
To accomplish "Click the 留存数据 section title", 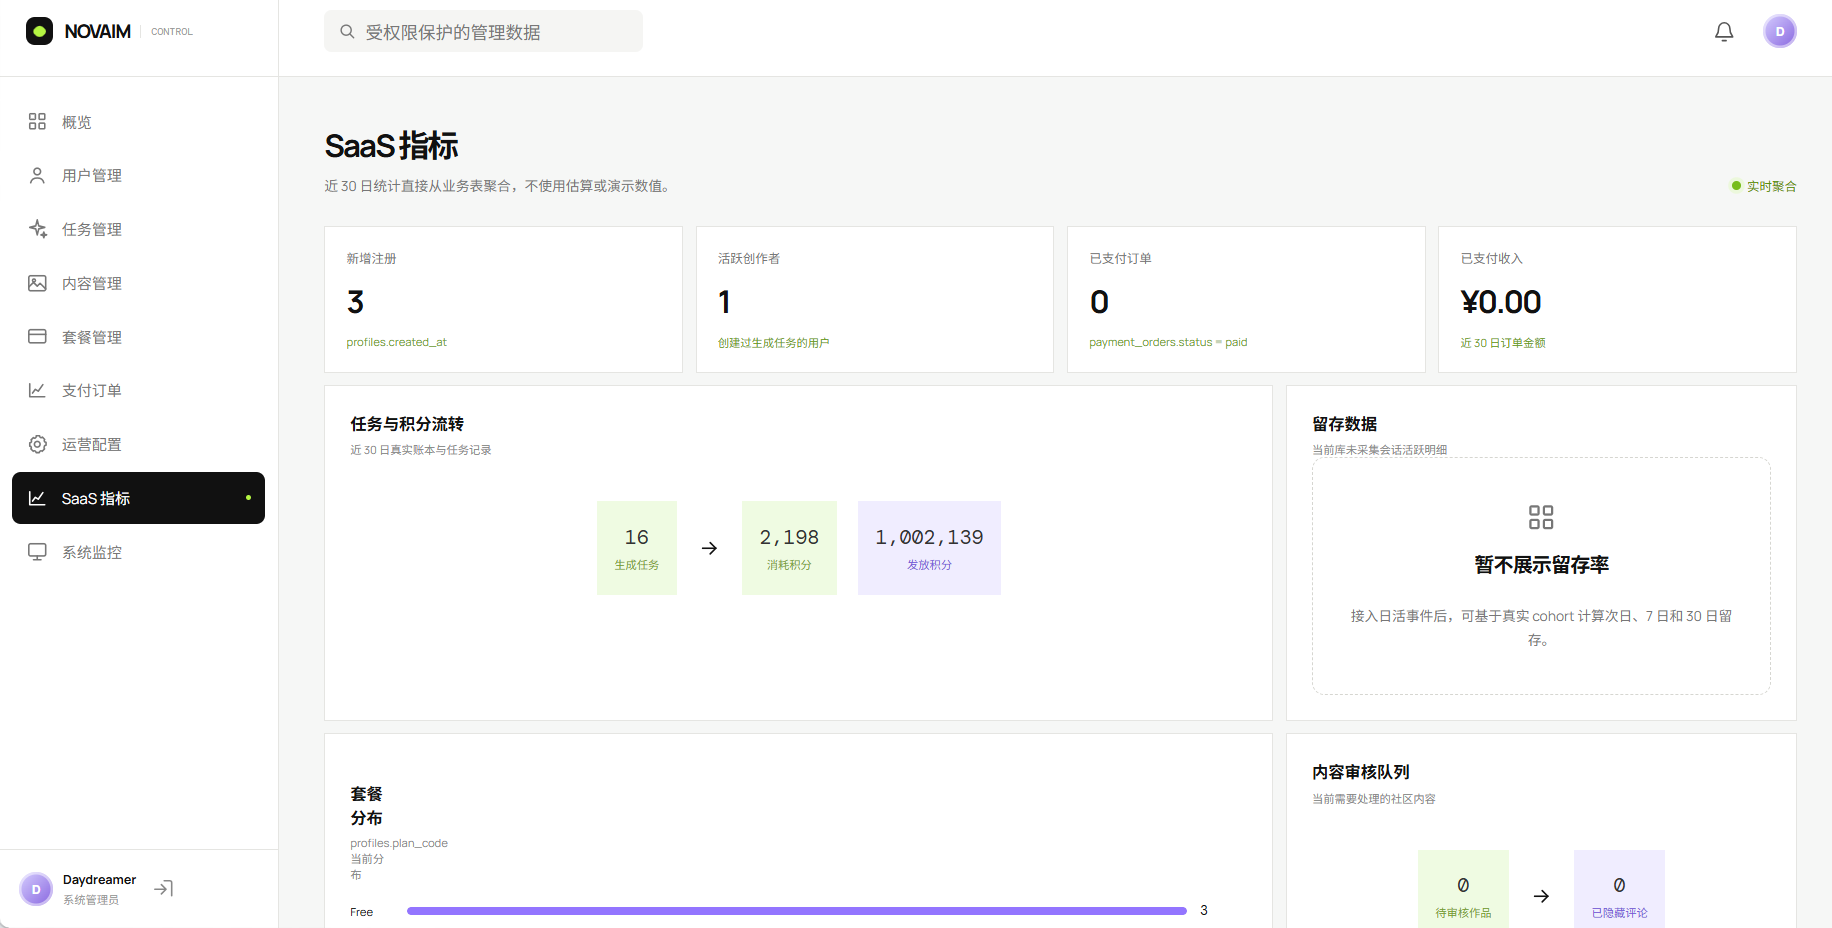I will tap(1344, 424).
